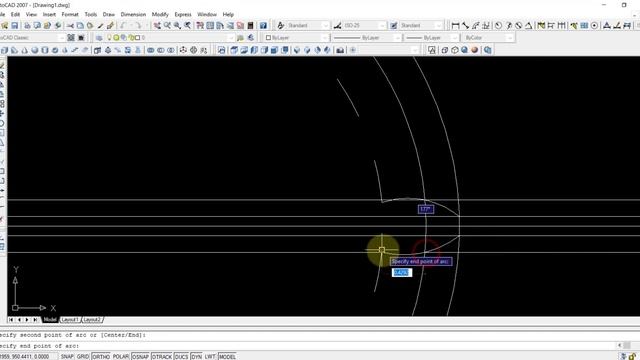
Task: Click the Dimension Style icon beside ISO-25
Action: pyautogui.click(x=337, y=25)
